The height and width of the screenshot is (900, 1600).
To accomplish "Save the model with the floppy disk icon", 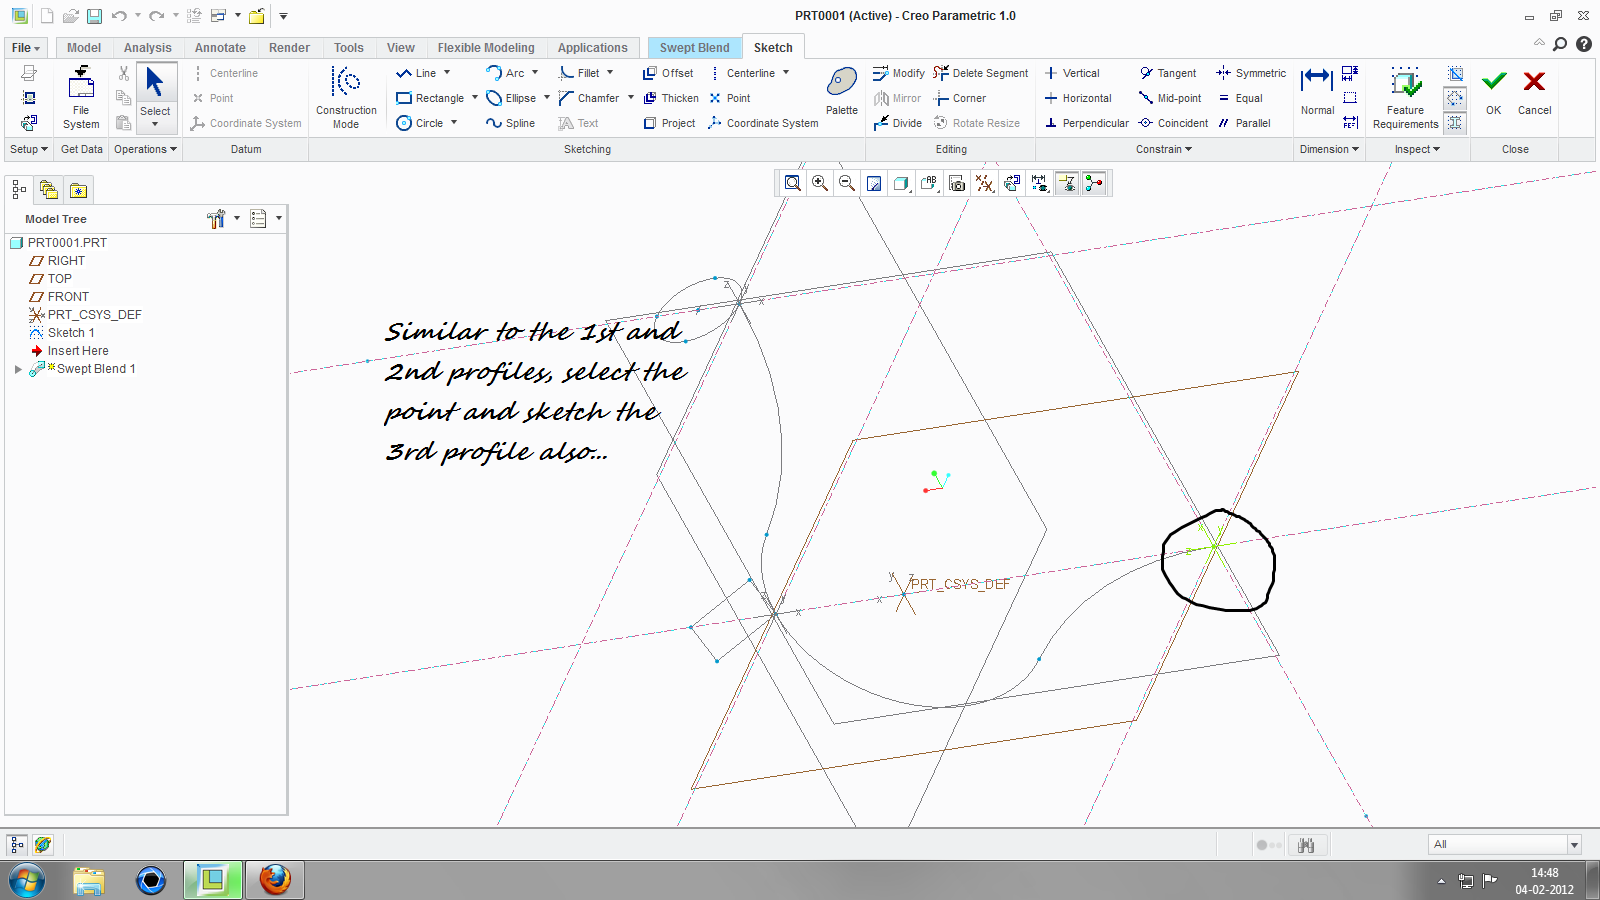I will (94, 16).
